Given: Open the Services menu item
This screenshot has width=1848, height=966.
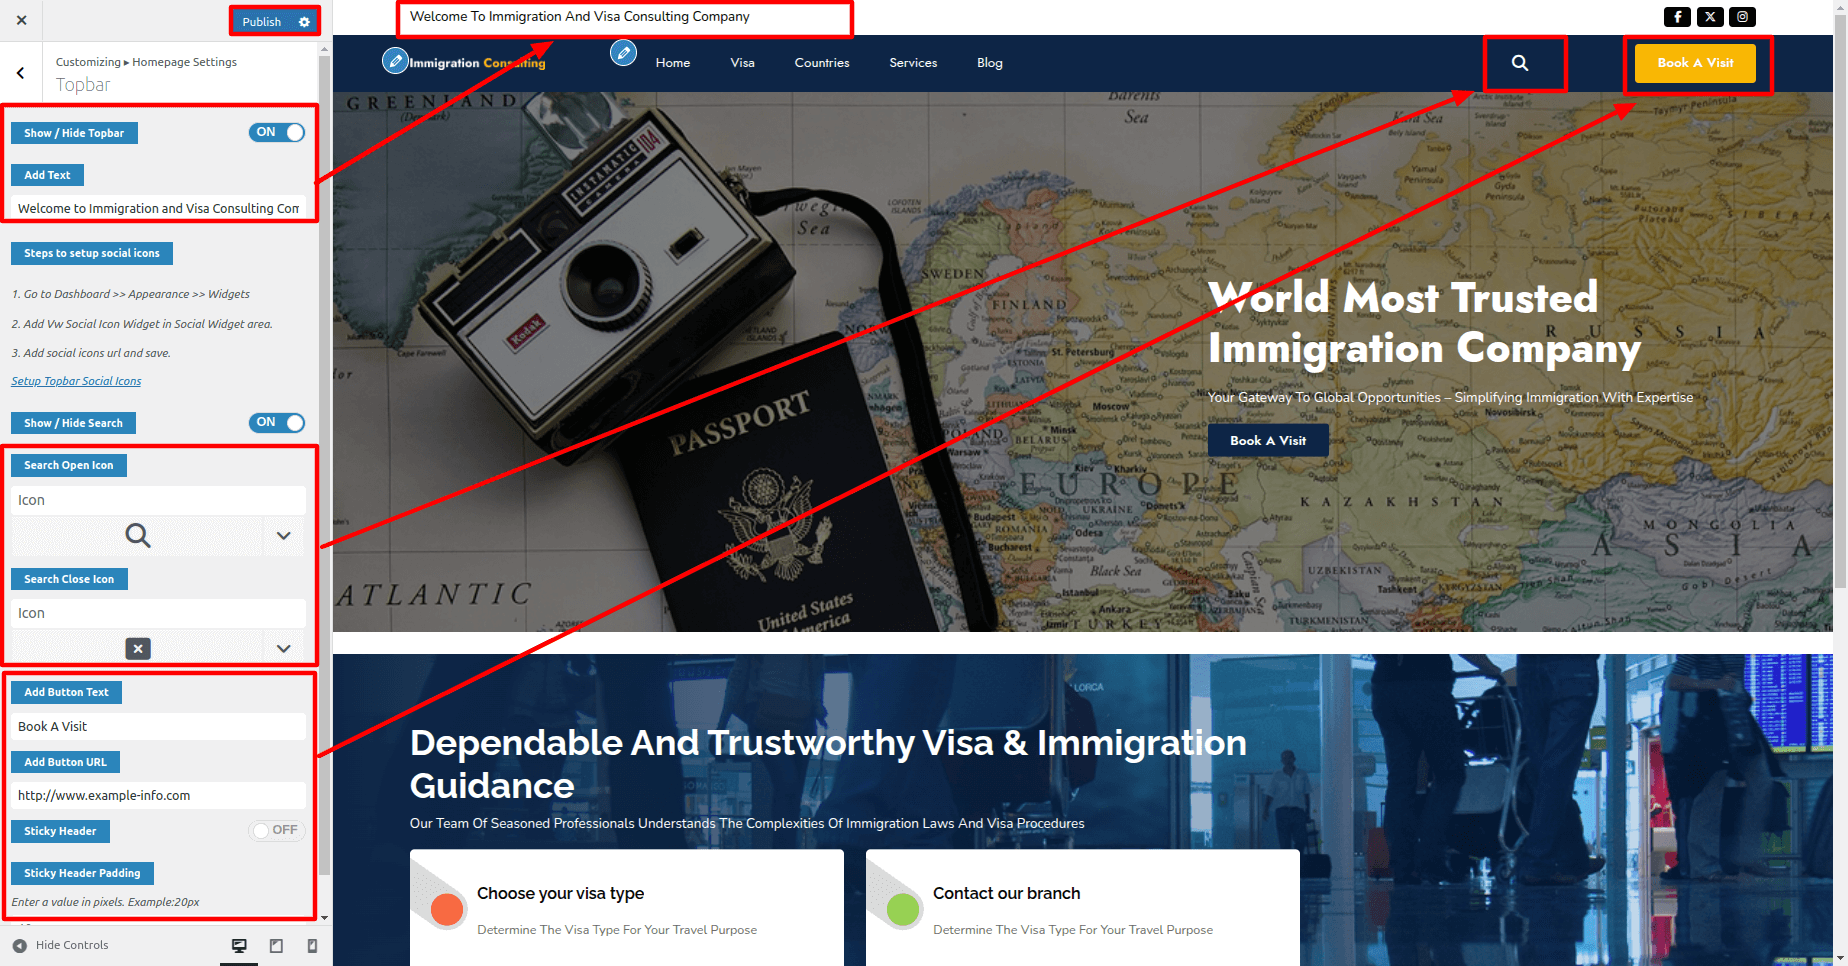Looking at the screenshot, I should tap(913, 63).
